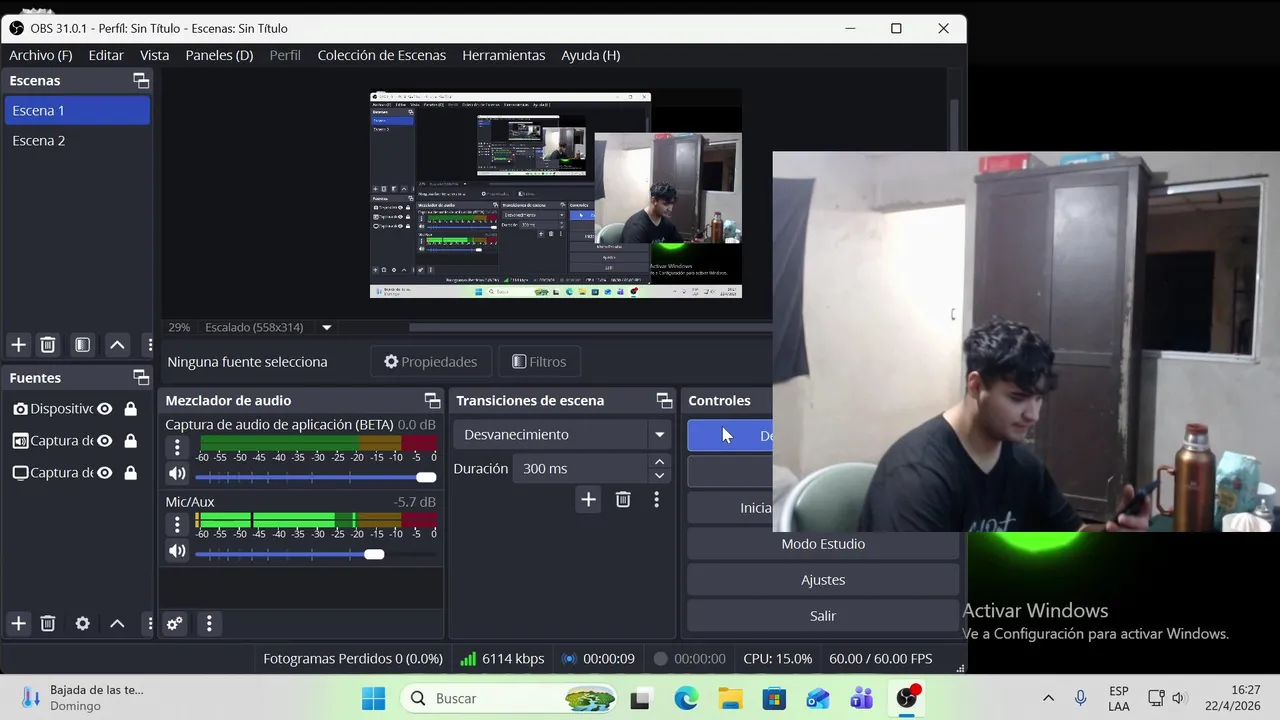Click the Salir button
Screen dimensions: 1280x720
coord(823,616)
